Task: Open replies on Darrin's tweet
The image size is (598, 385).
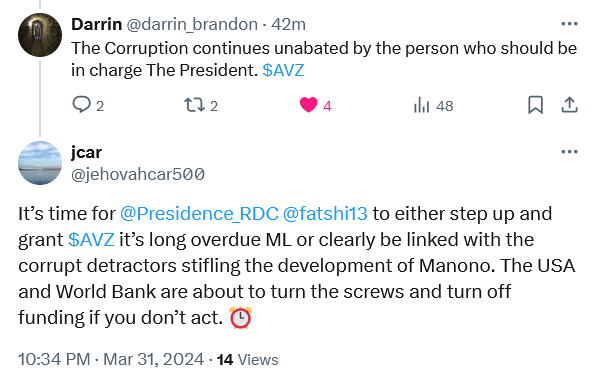Action: coord(88,105)
